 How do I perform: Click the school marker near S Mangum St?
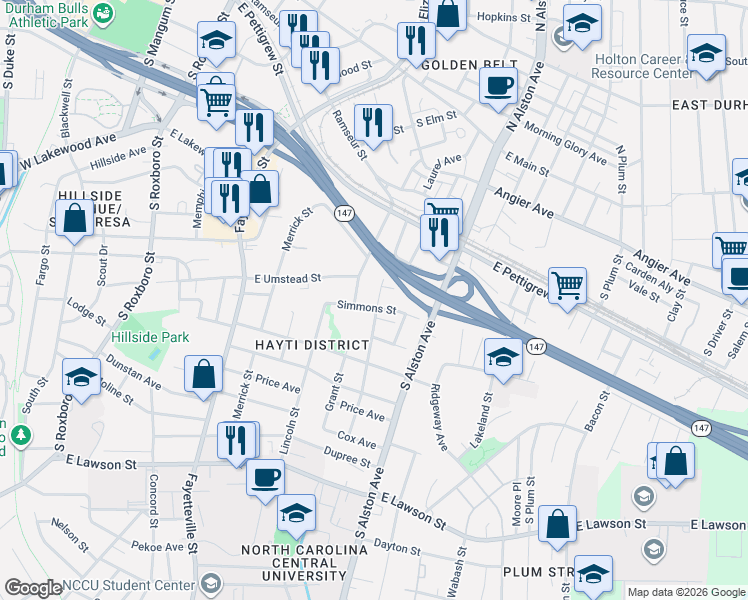(x=217, y=43)
